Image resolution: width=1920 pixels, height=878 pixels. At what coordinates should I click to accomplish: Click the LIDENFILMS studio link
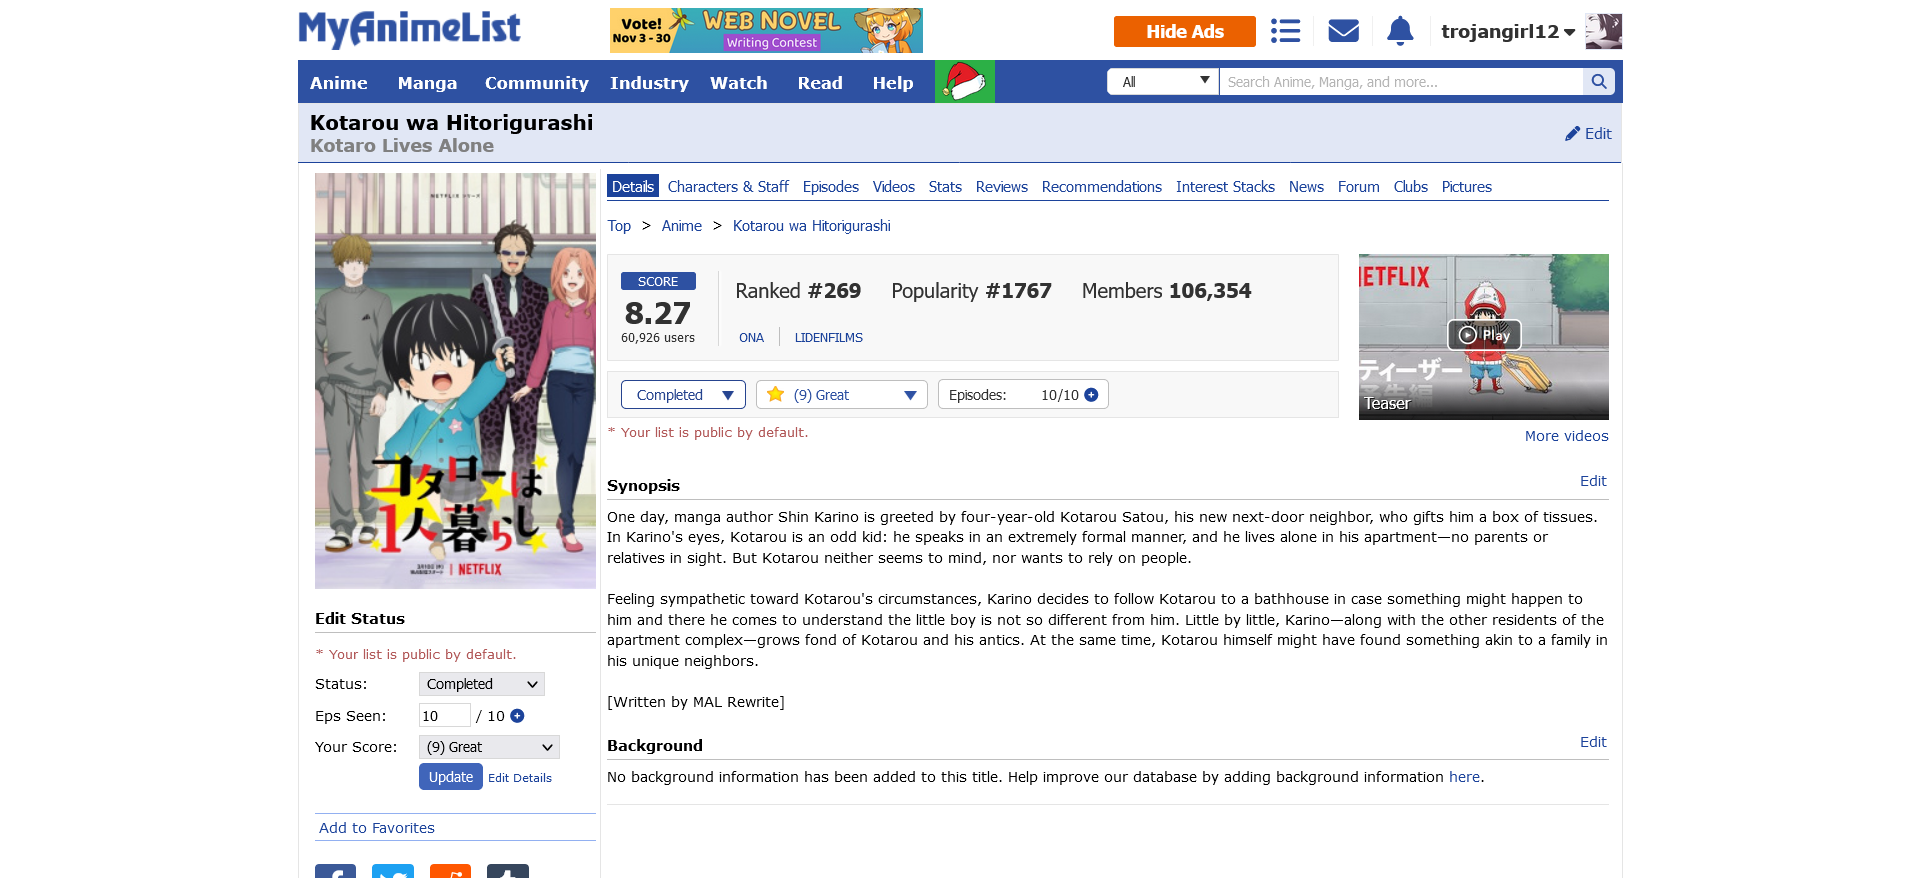pyautogui.click(x=829, y=338)
